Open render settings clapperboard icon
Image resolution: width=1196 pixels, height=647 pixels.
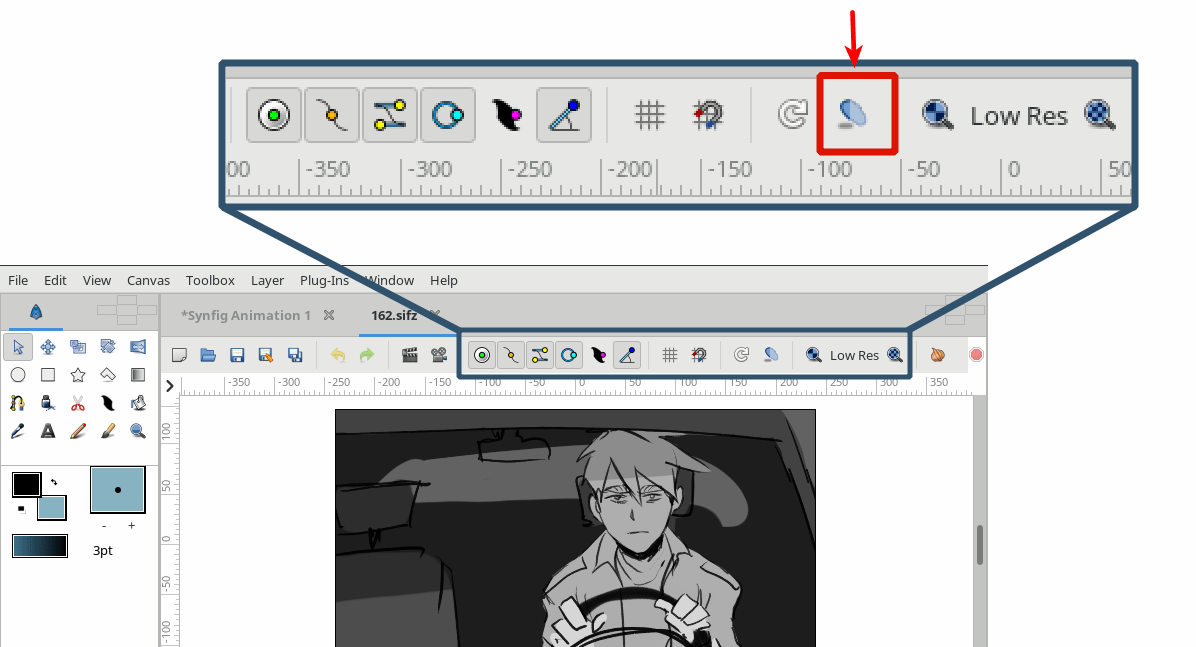click(x=410, y=355)
